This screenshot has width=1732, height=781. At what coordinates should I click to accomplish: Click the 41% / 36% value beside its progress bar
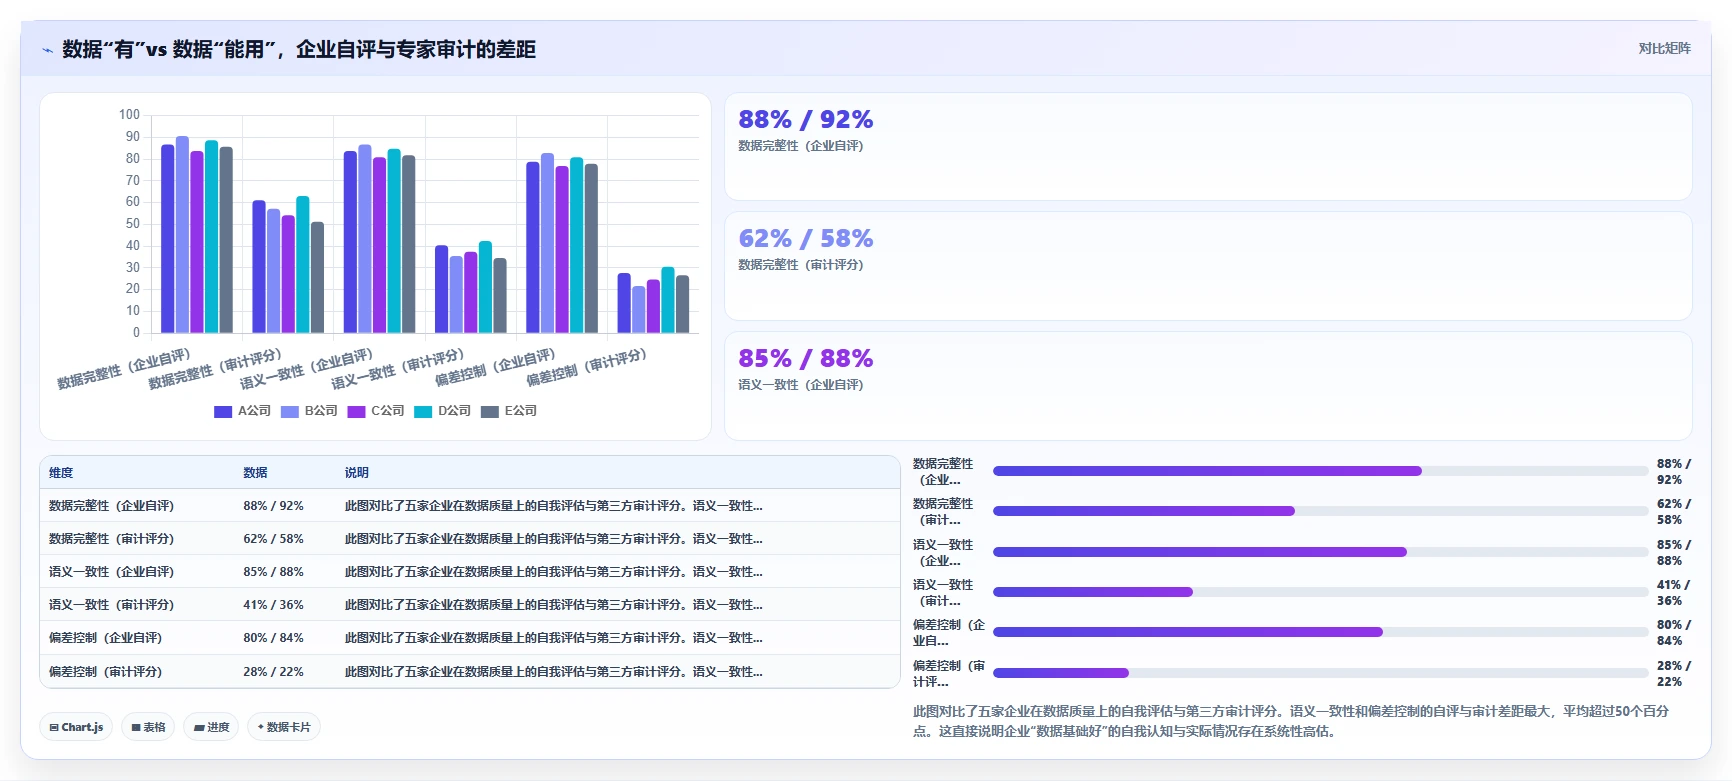(x=1673, y=593)
